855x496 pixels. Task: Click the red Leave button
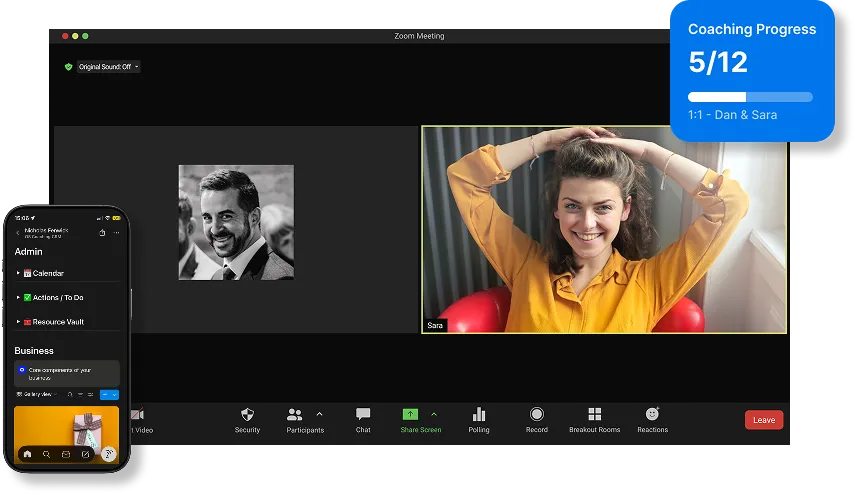764,420
